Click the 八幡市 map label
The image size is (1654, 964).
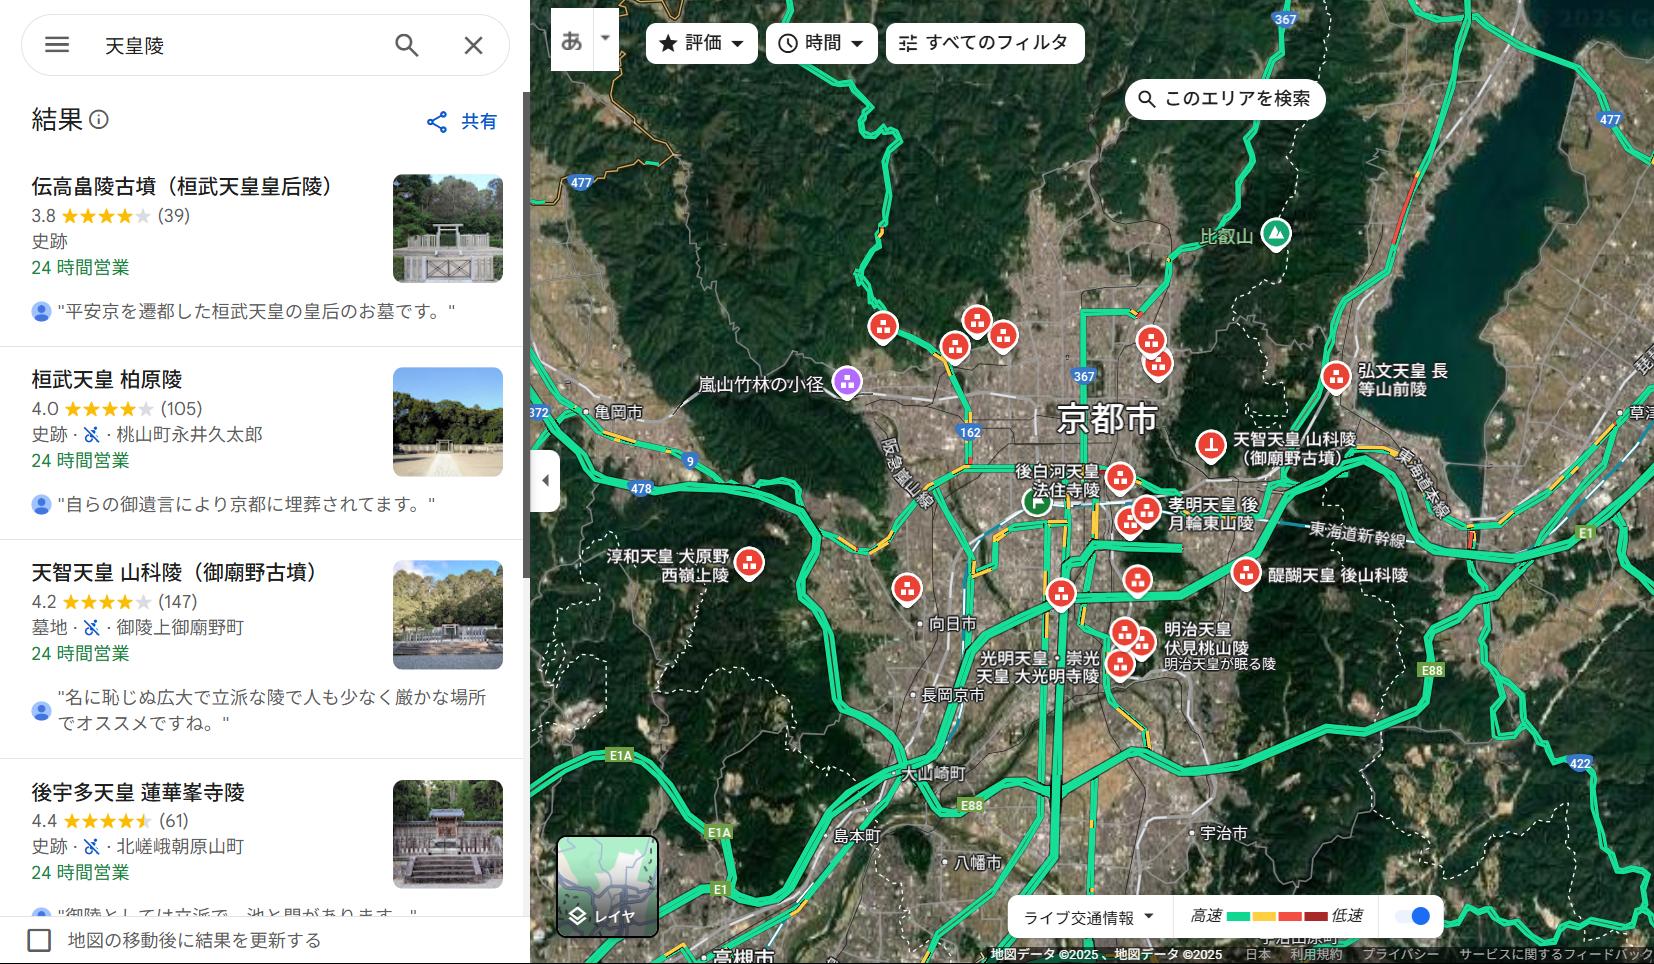[x=977, y=863]
